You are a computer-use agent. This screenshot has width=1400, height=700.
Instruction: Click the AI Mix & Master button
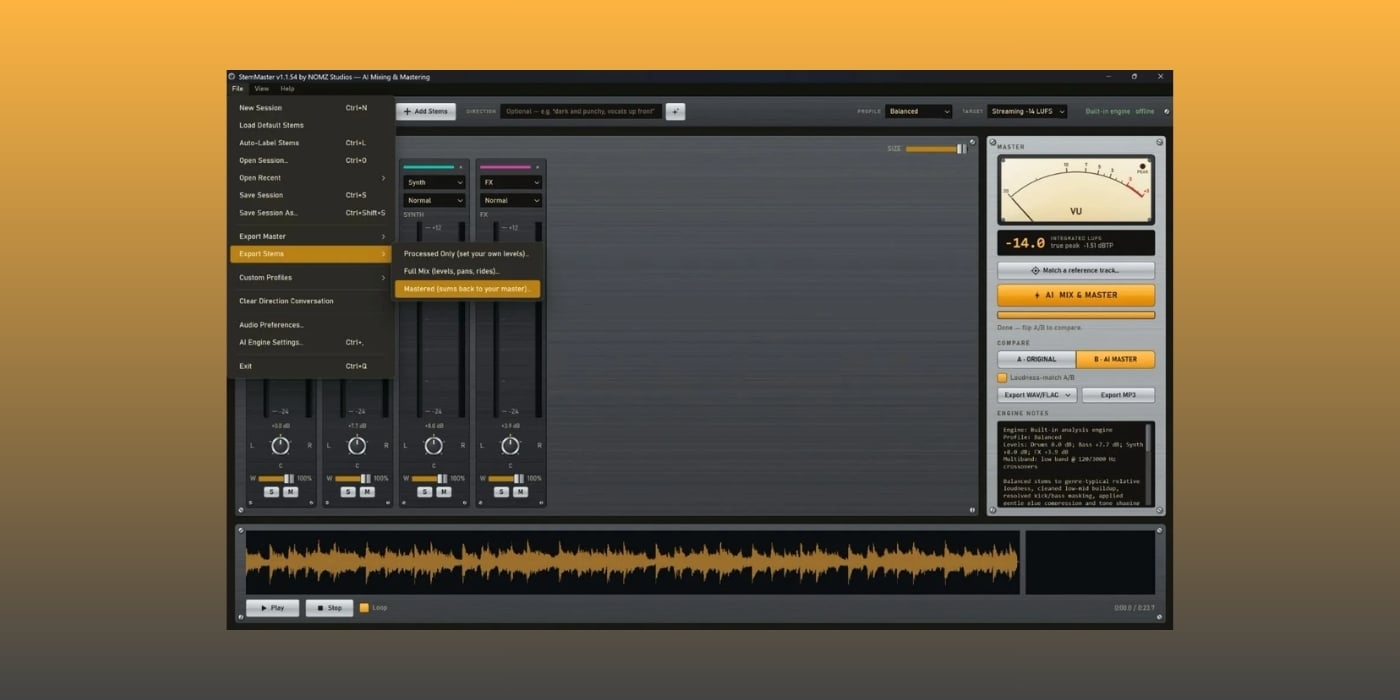(1076, 295)
